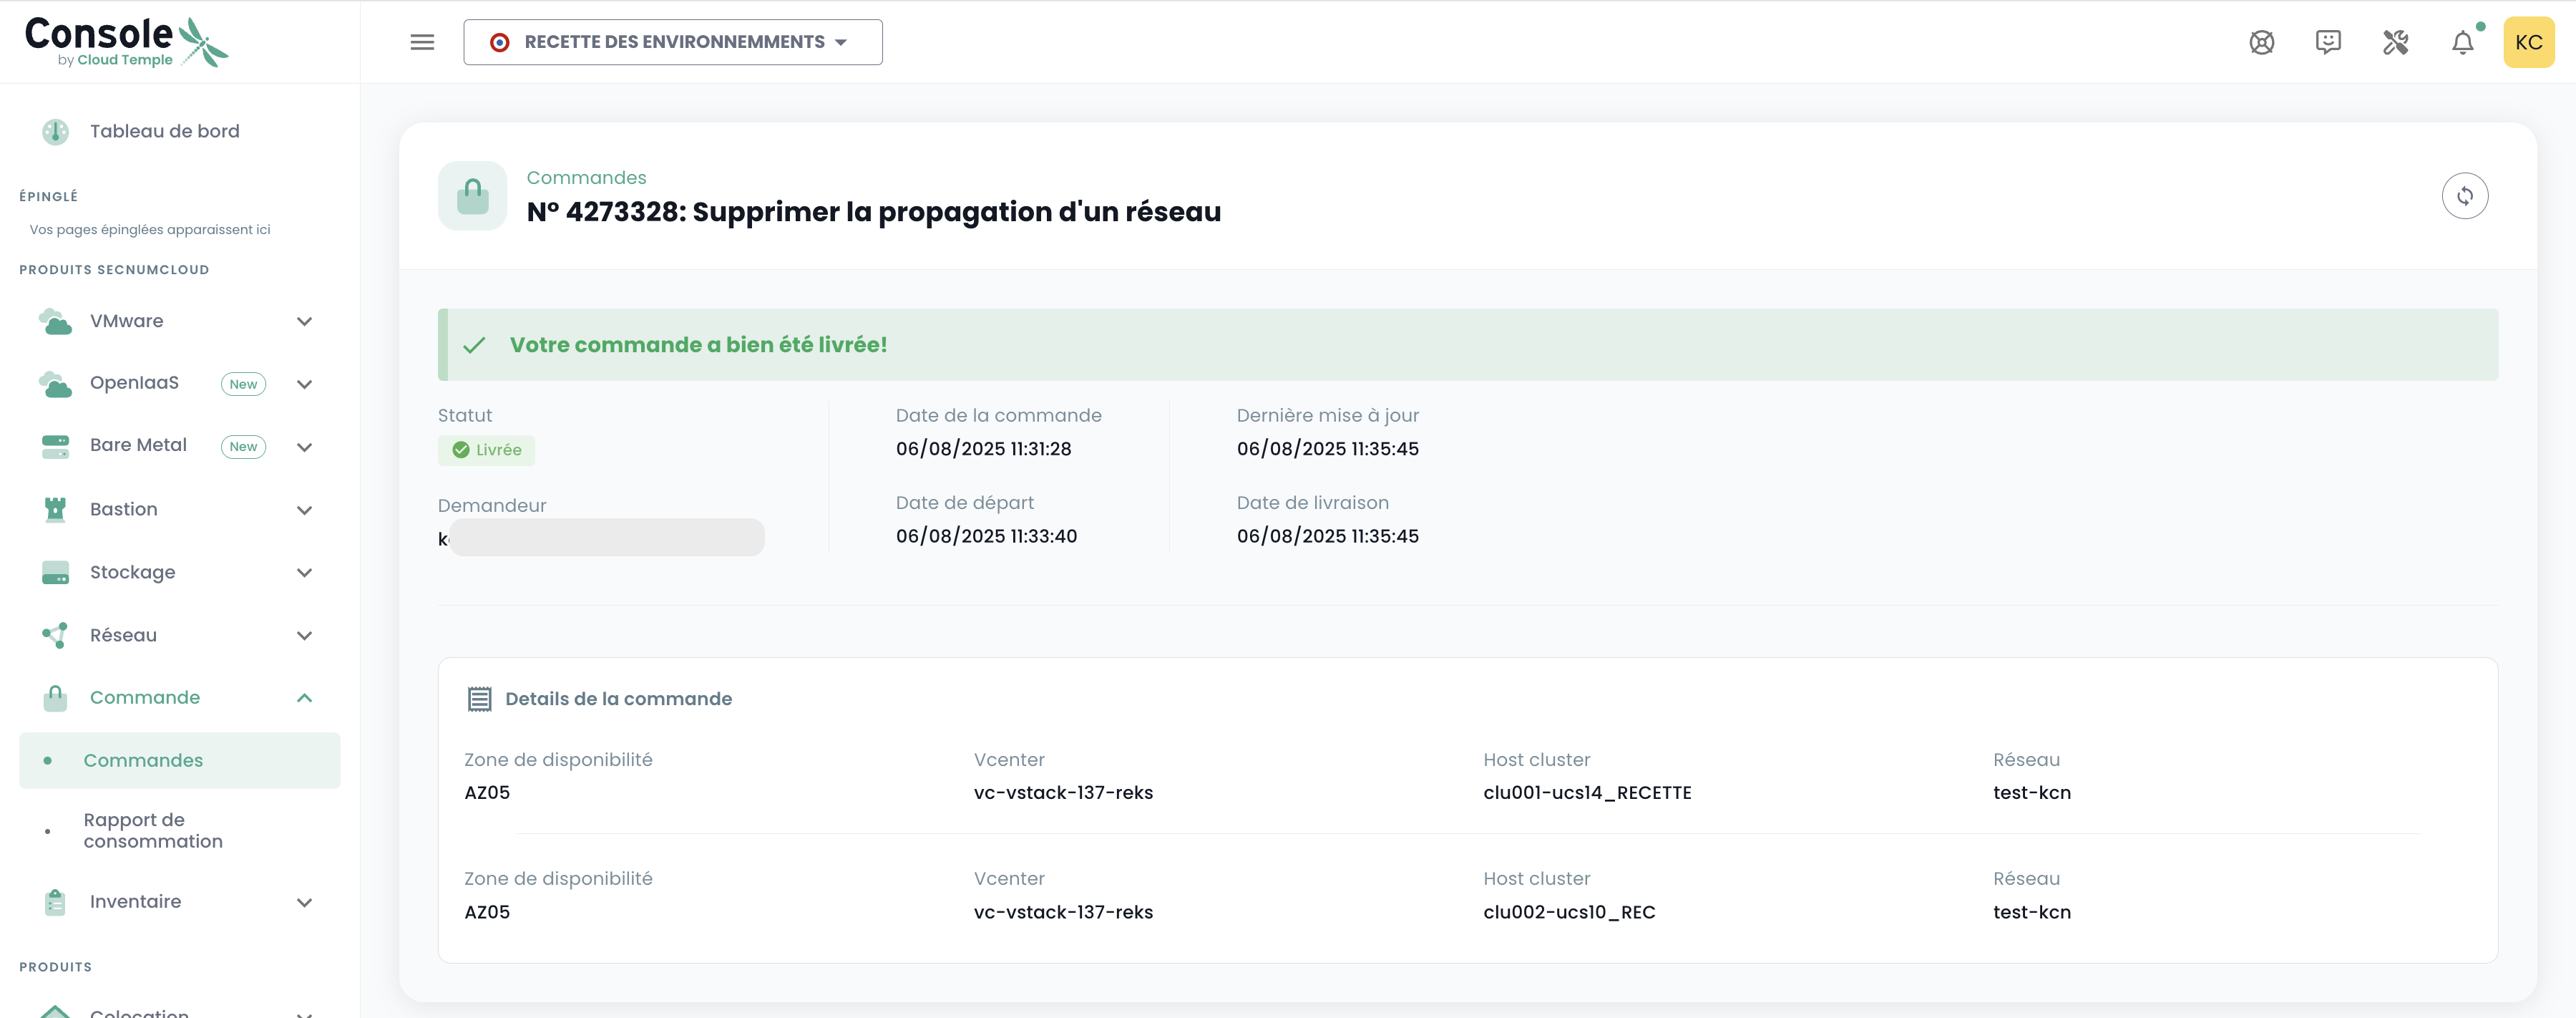
Task: Click the Bastion tower icon in sidebar
Action: pos(55,509)
